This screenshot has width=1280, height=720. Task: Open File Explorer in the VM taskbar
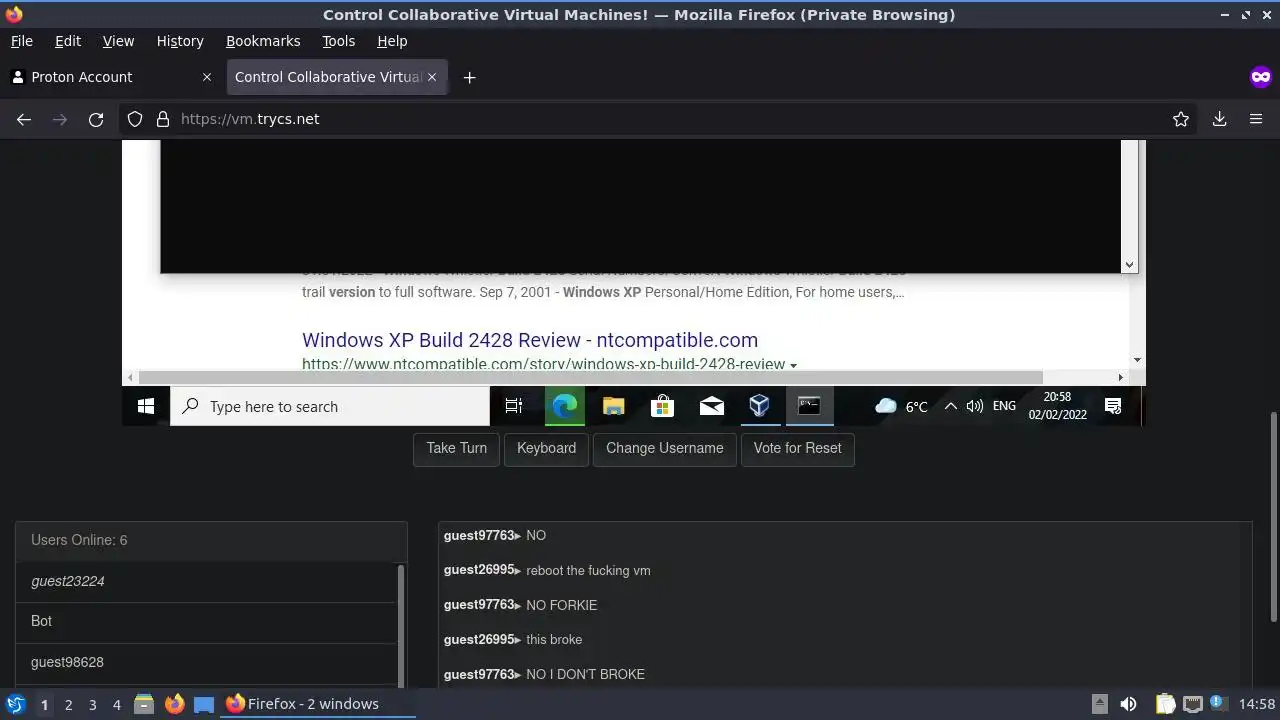click(x=613, y=406)
